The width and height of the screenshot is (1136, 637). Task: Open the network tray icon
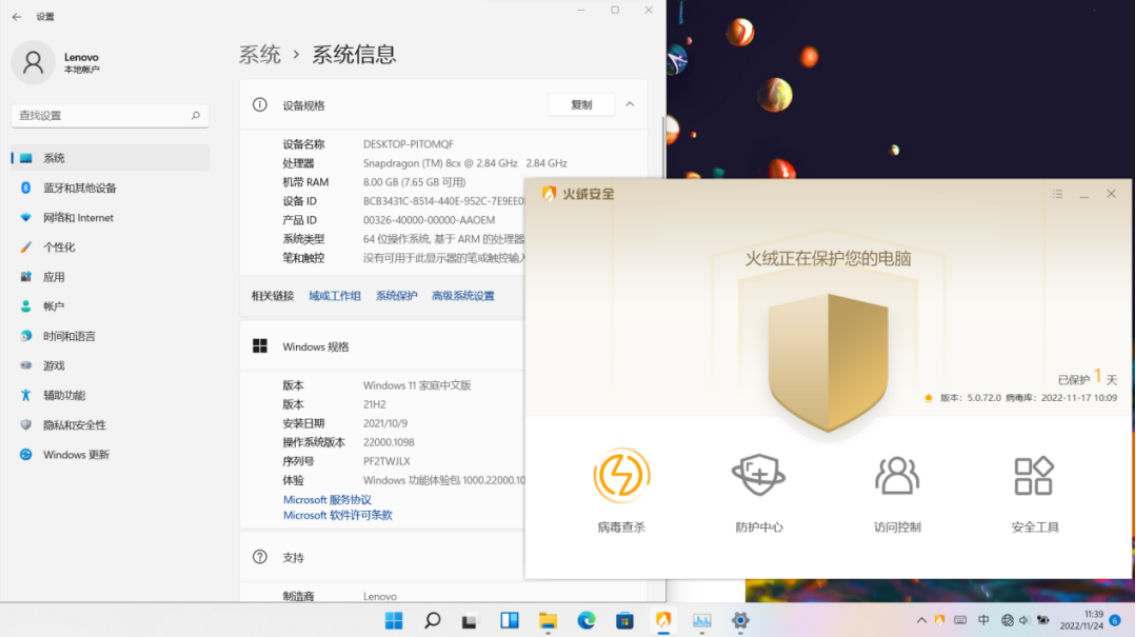pyautogui.click(x=1007, y=620)
